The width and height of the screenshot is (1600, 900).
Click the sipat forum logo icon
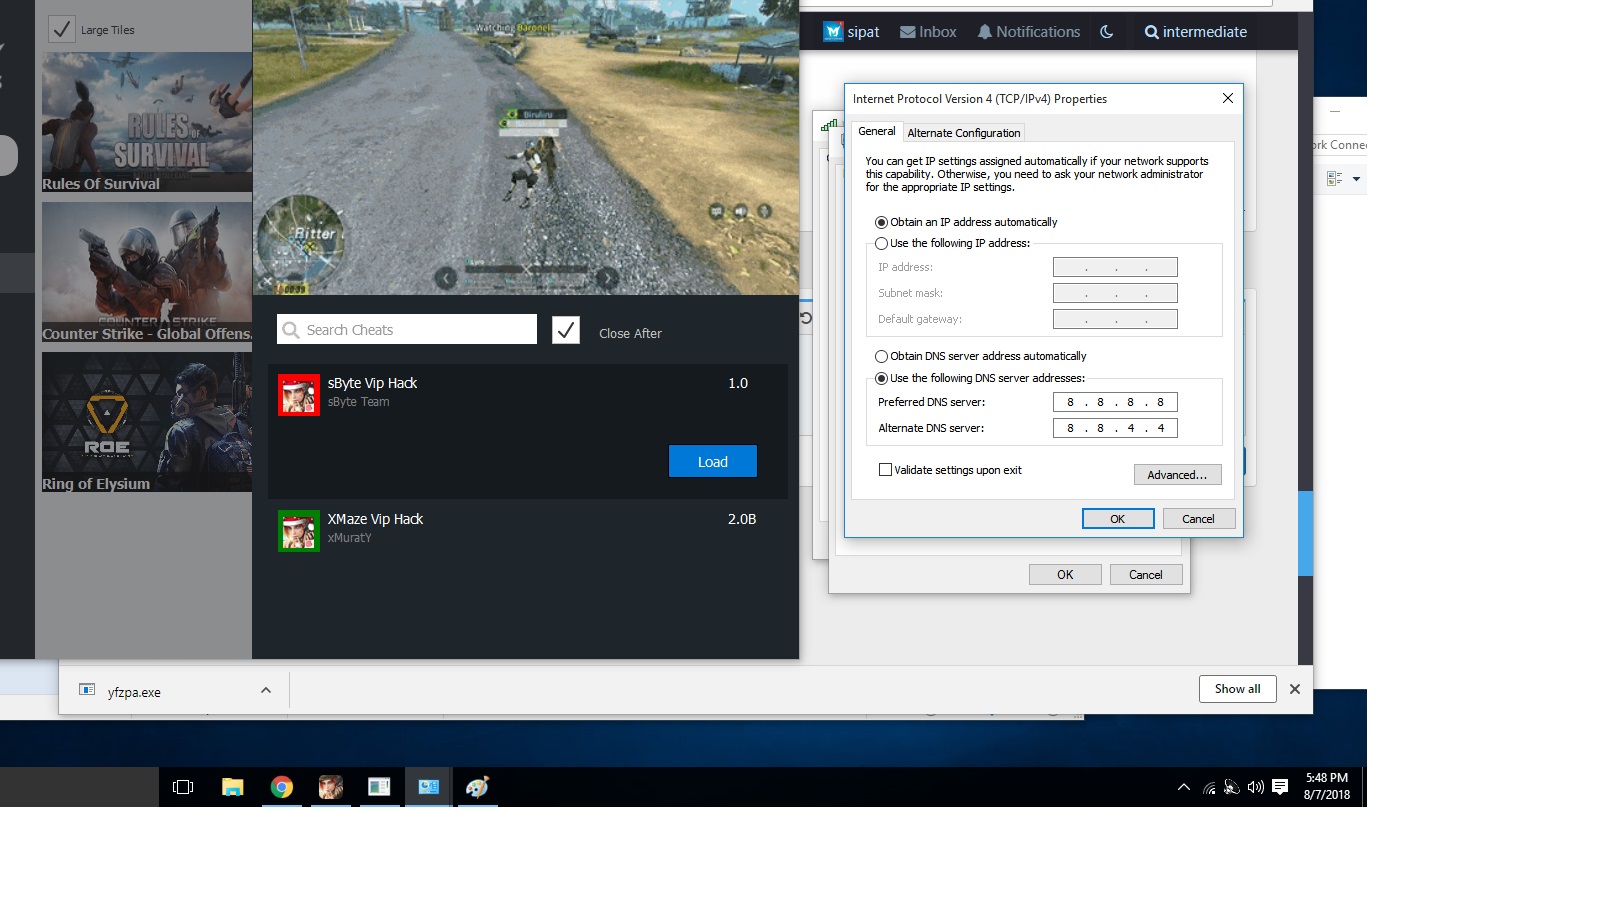point(833,32)
